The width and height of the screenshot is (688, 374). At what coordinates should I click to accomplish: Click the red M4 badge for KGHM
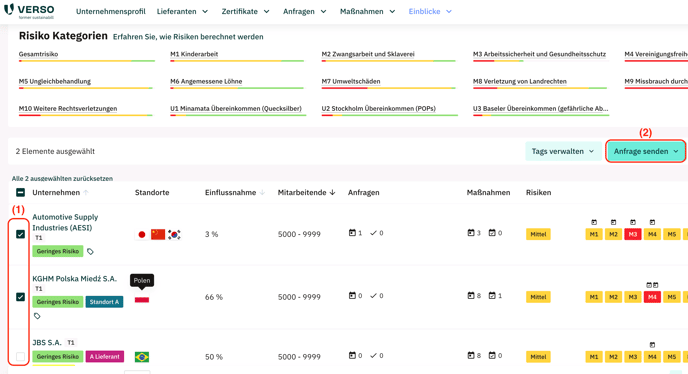click(x=652, y=297)
